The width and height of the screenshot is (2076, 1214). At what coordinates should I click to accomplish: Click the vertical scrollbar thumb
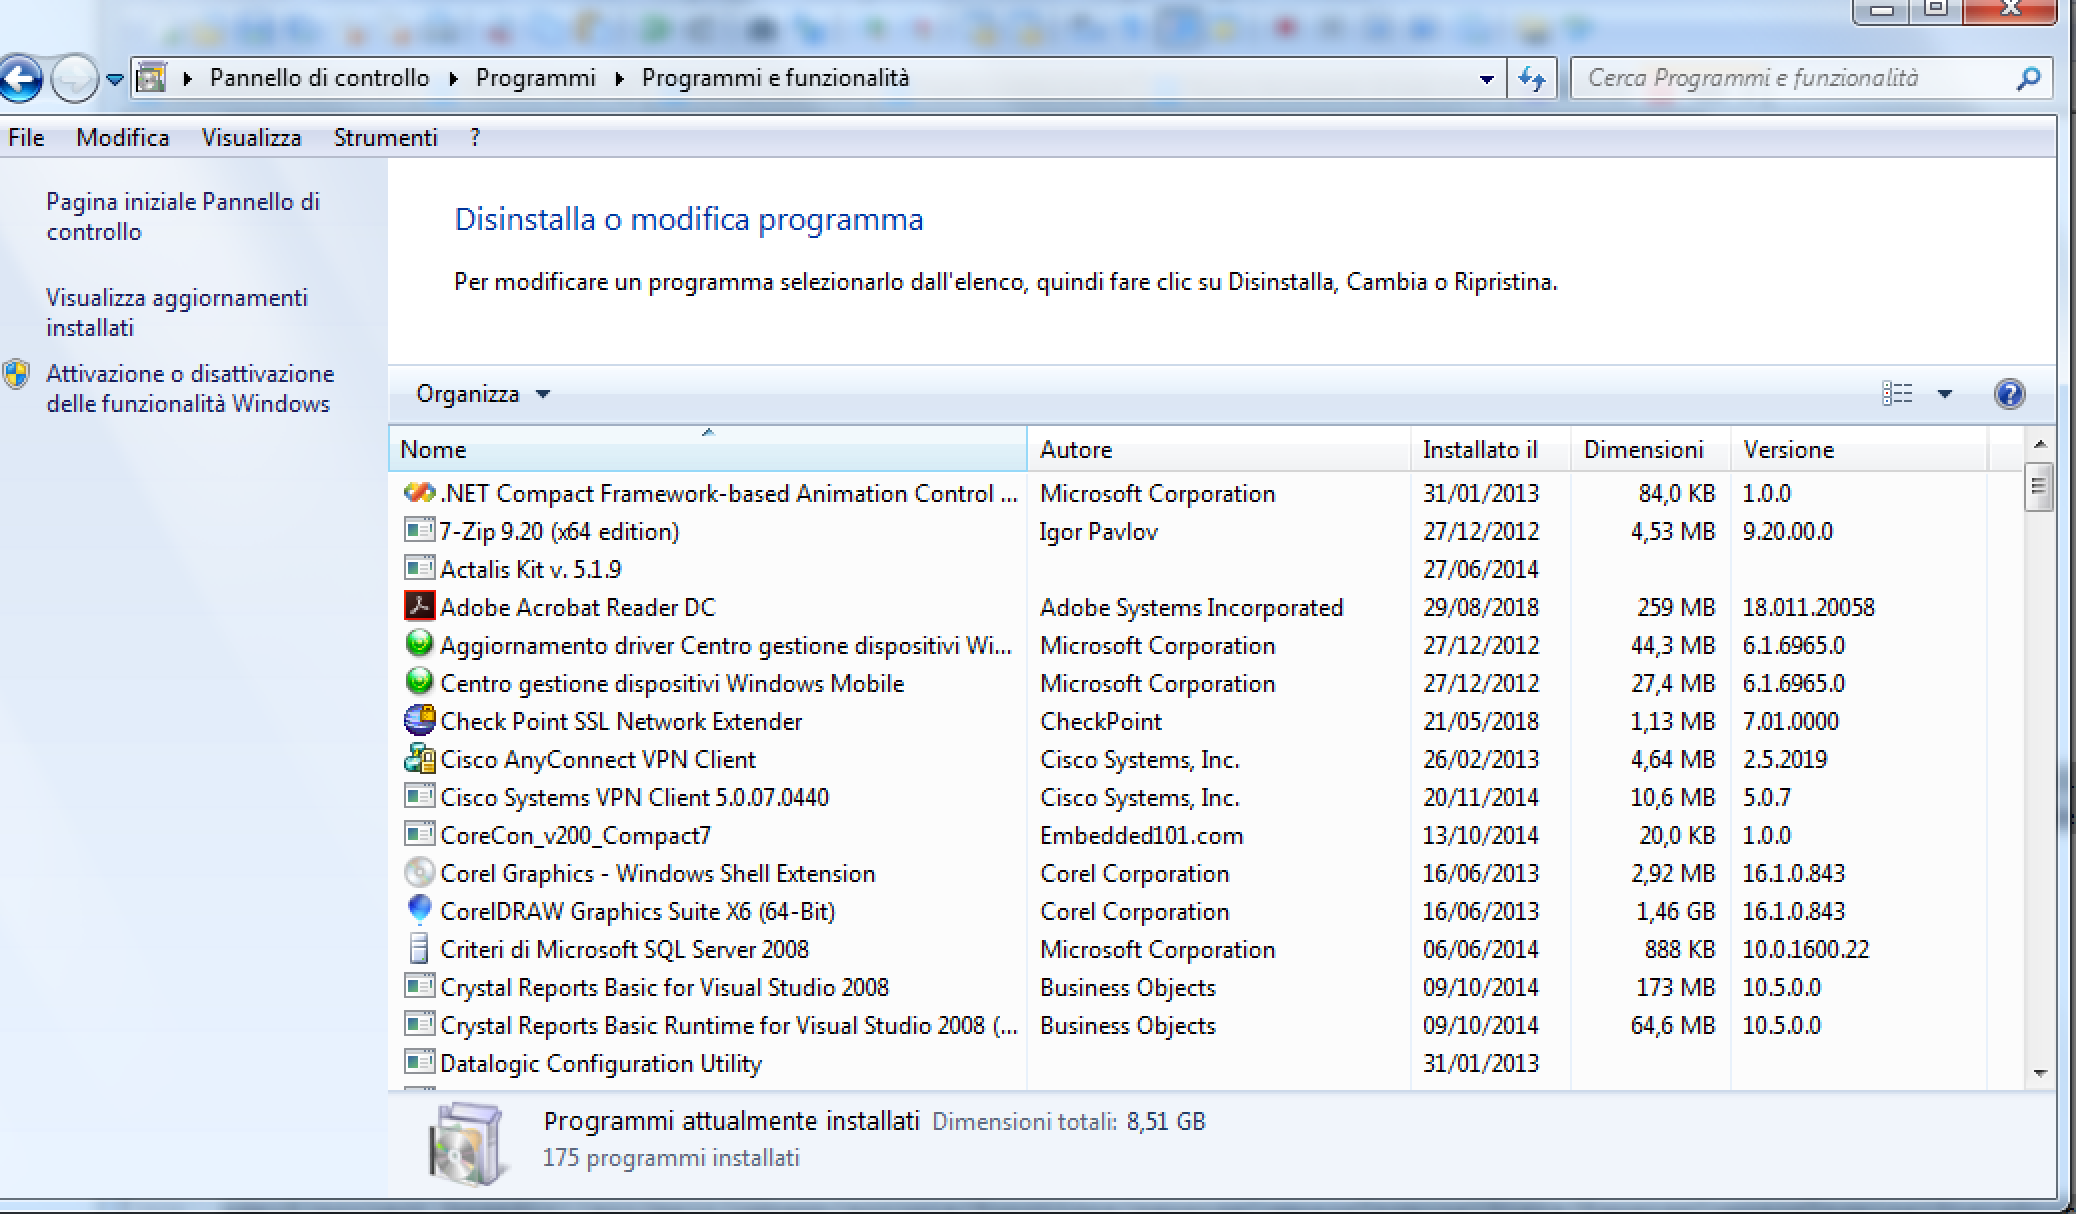point(2040,487)
